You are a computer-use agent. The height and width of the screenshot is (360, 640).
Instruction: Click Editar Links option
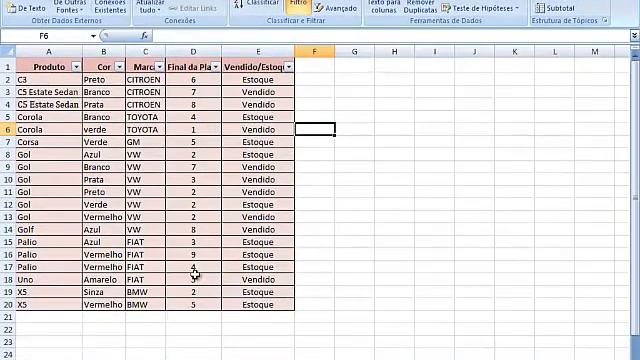point(193,8)
